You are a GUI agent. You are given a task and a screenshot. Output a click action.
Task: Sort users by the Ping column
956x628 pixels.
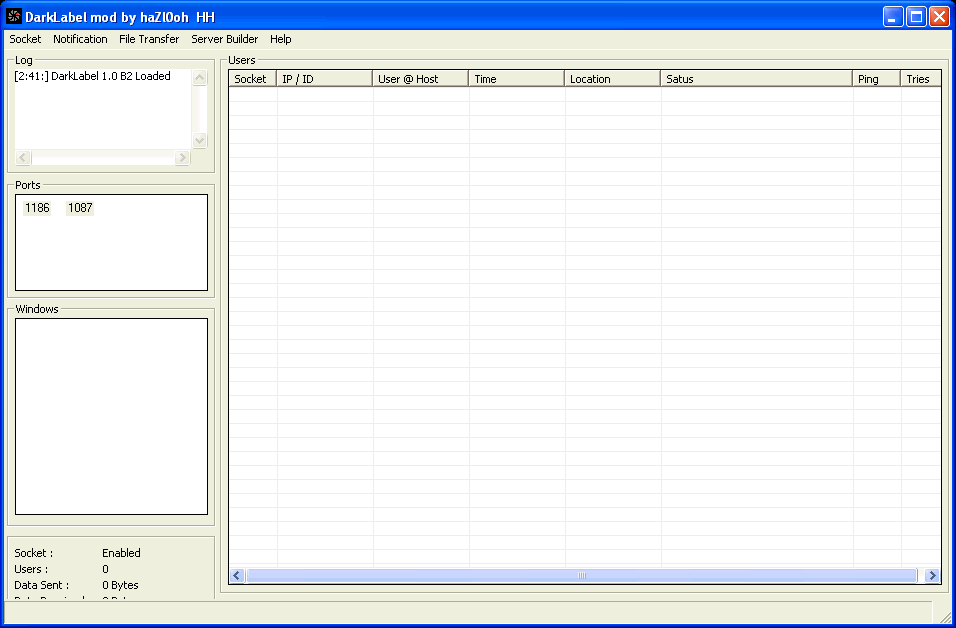(x=875, y=78)
